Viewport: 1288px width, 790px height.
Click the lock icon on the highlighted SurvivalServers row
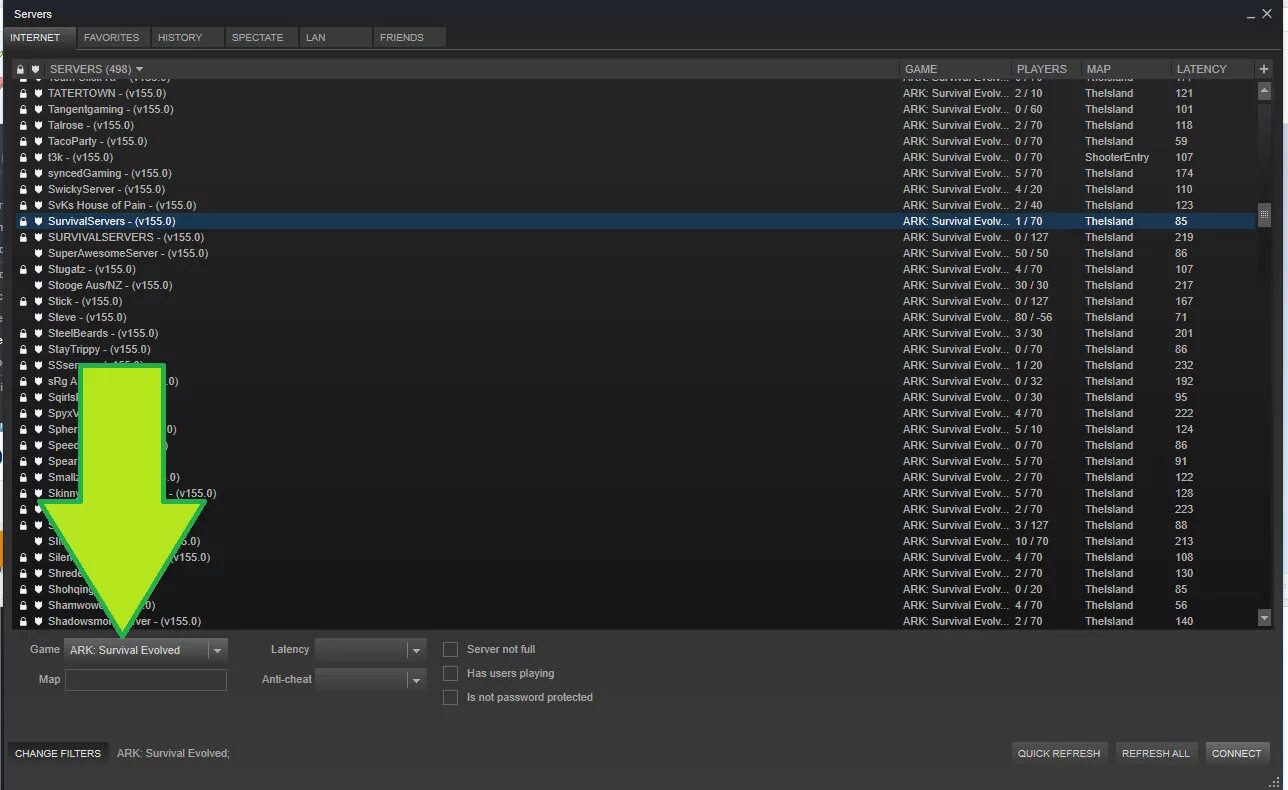click(x=23, y=221)
